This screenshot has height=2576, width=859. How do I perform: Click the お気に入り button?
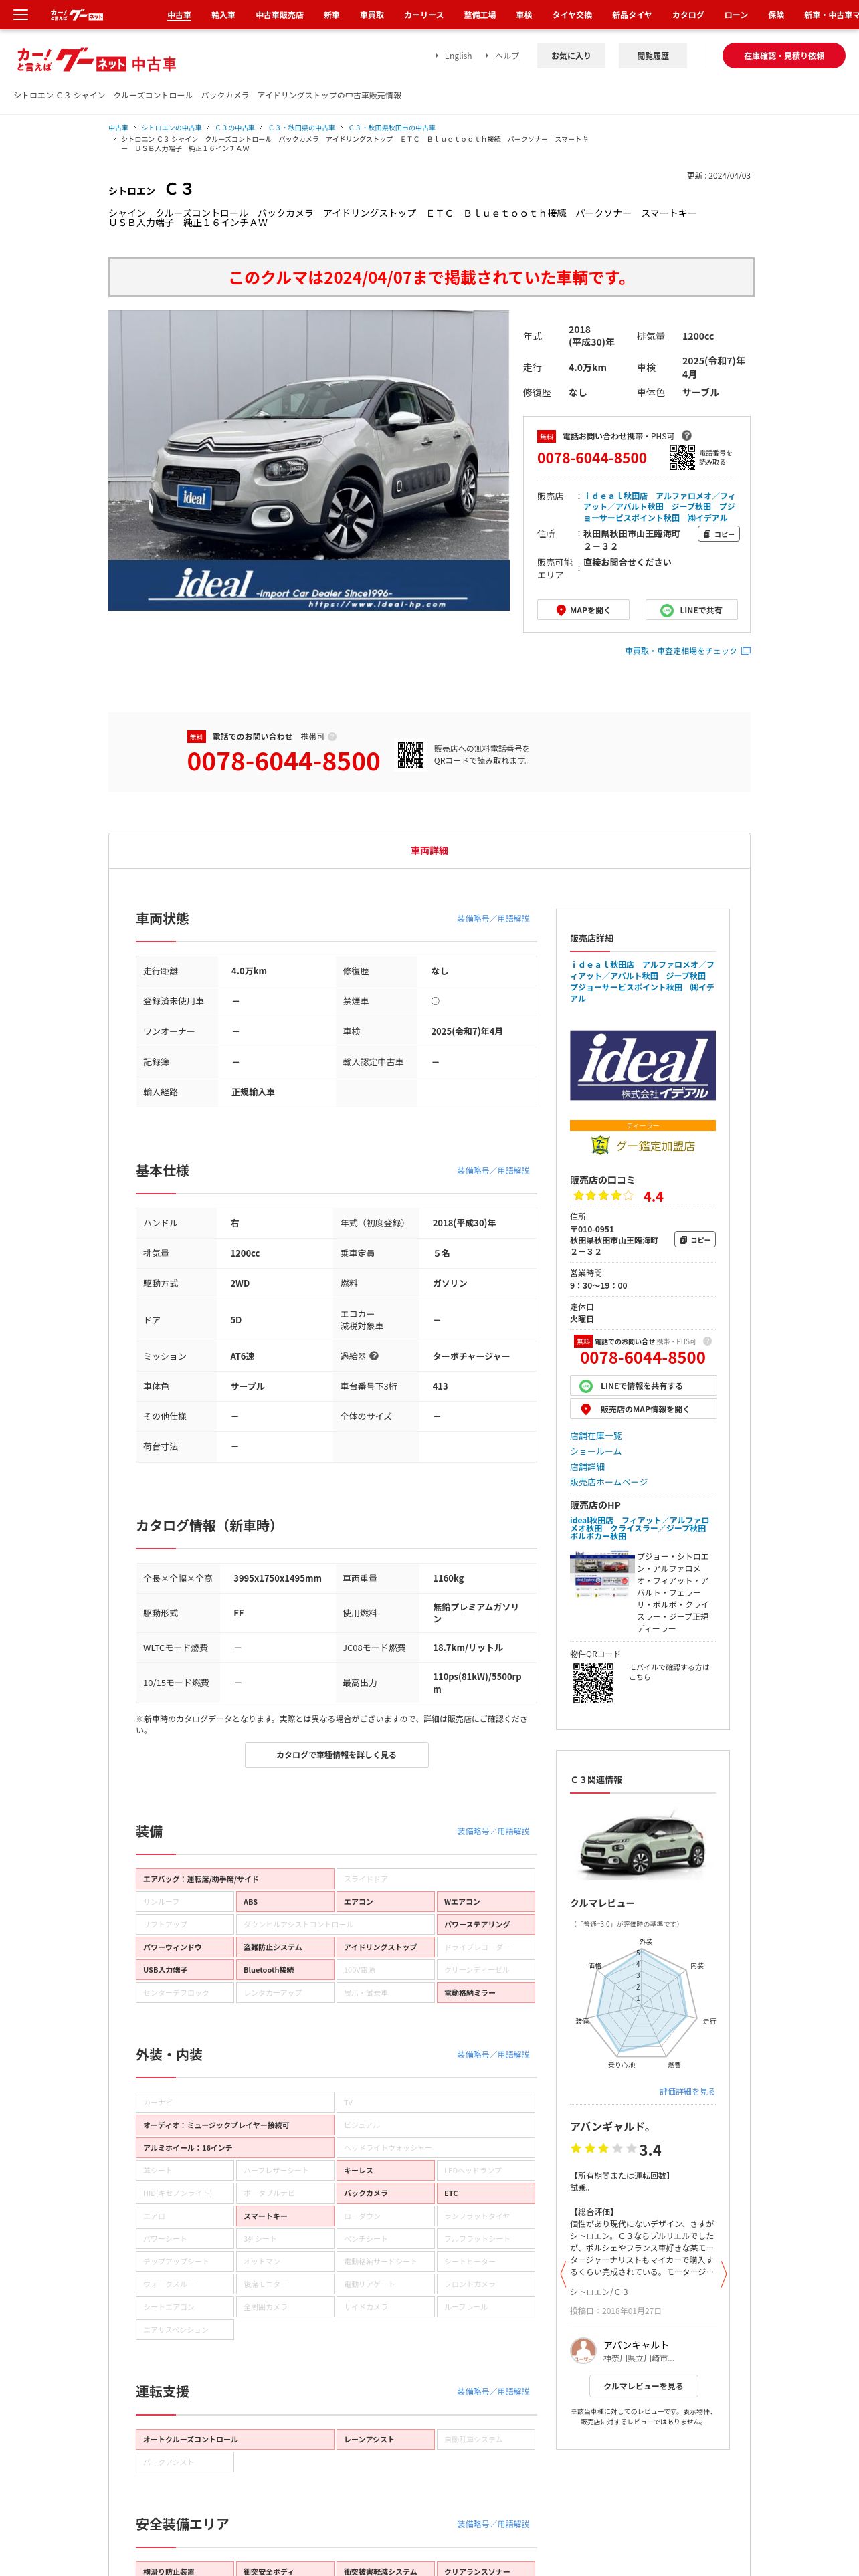571,56
